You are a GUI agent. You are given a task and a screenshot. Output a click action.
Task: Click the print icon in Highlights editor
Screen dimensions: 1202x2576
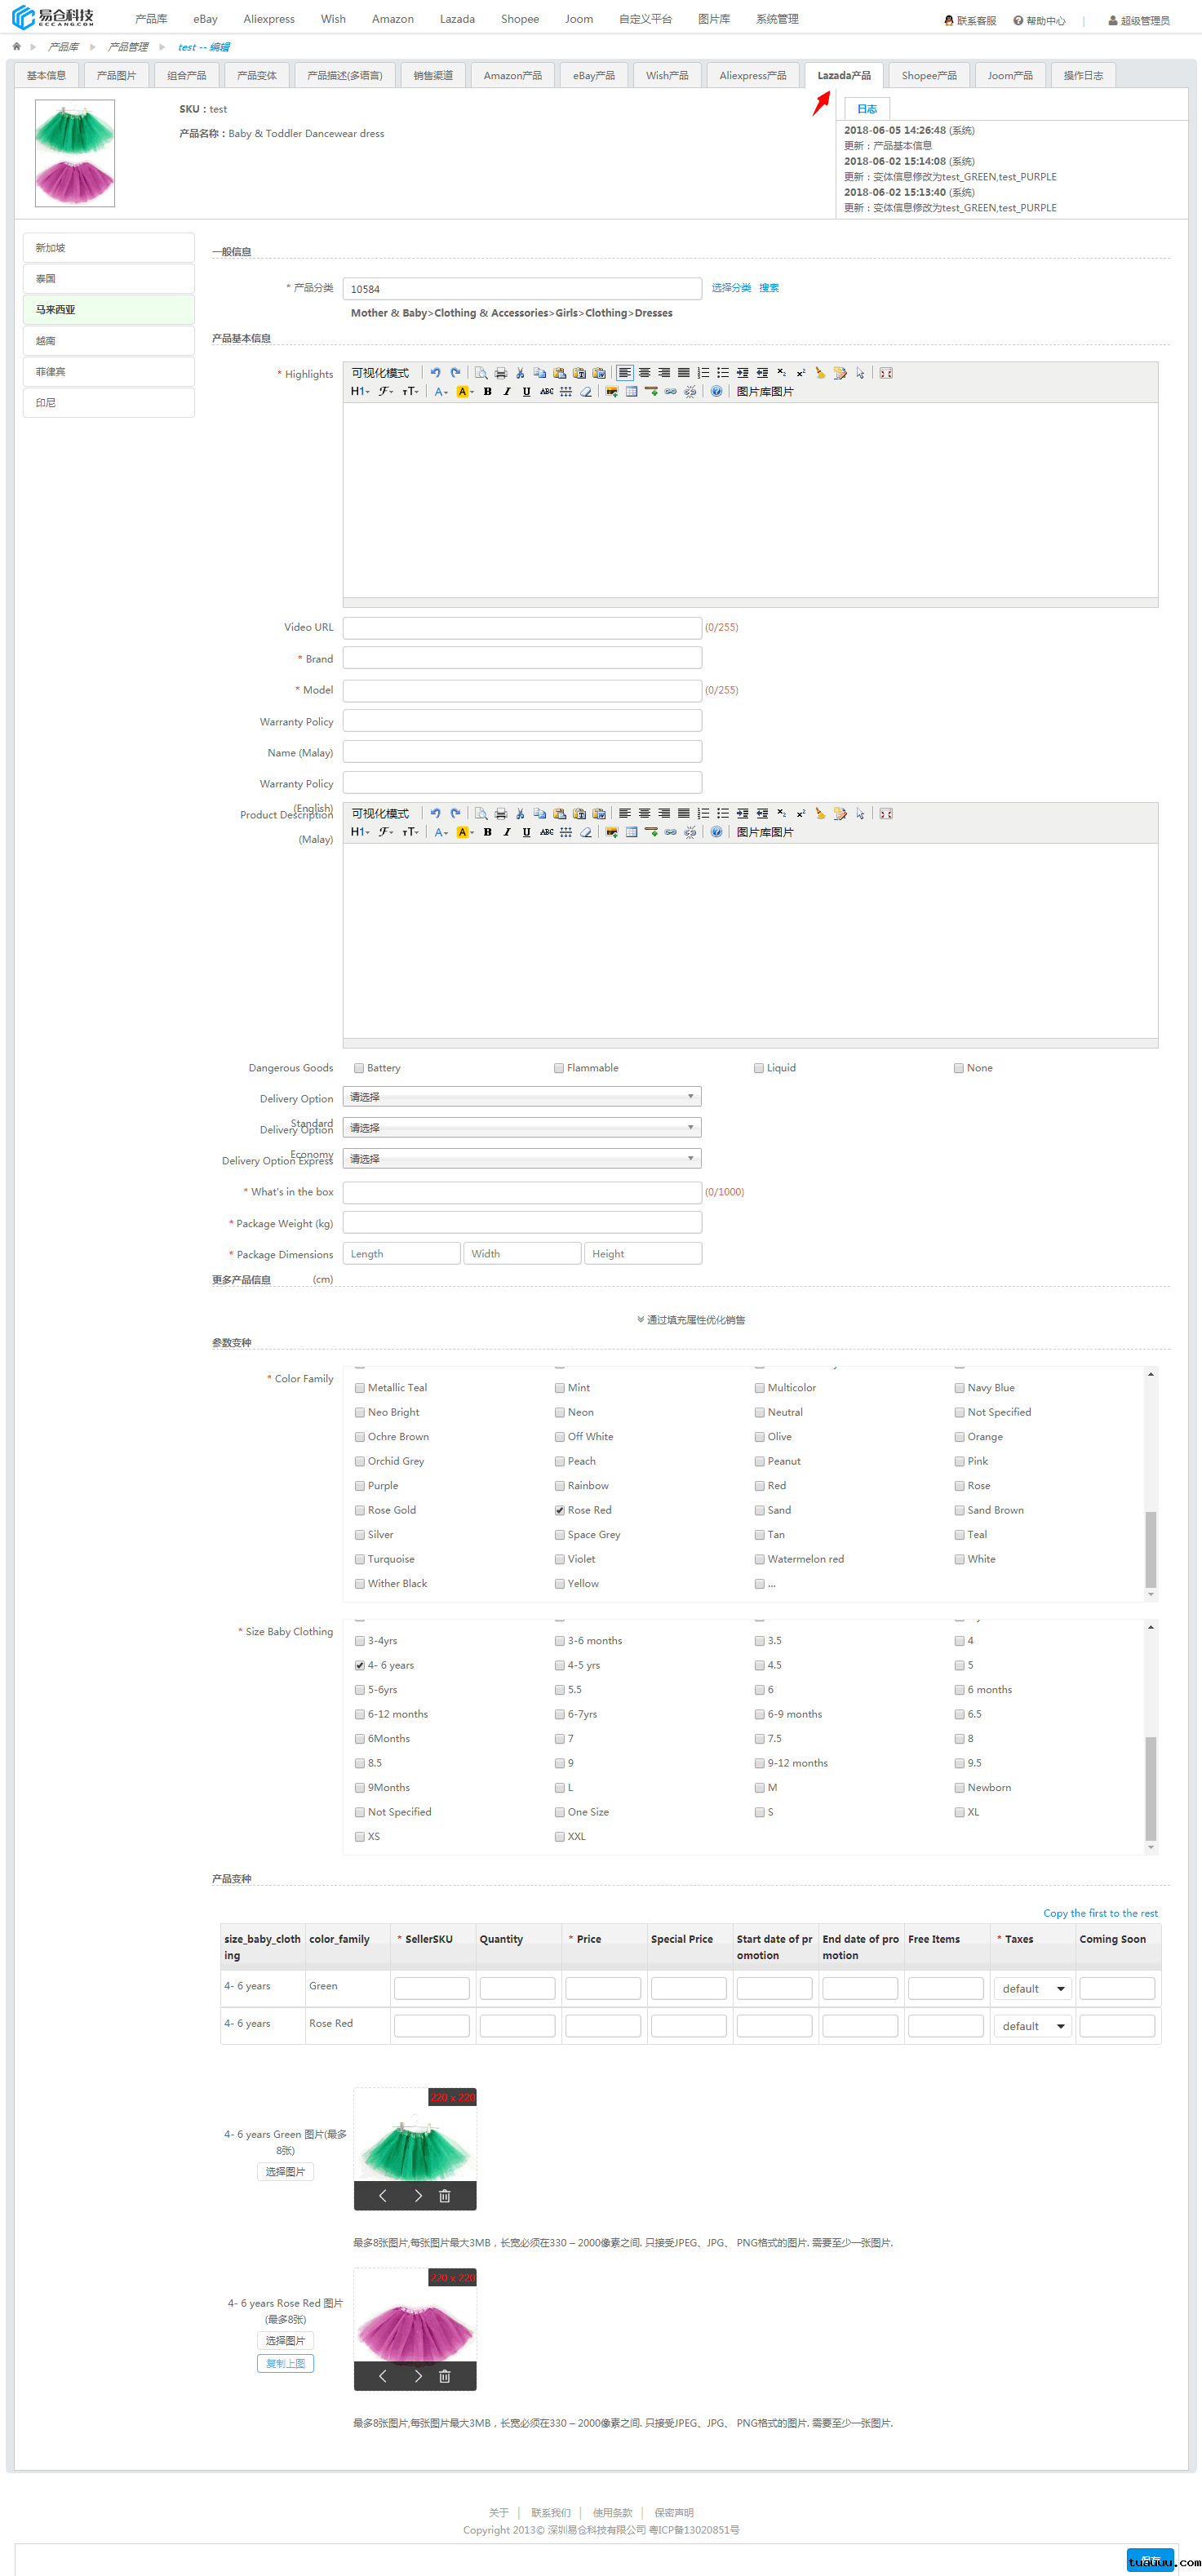(501, 373)
